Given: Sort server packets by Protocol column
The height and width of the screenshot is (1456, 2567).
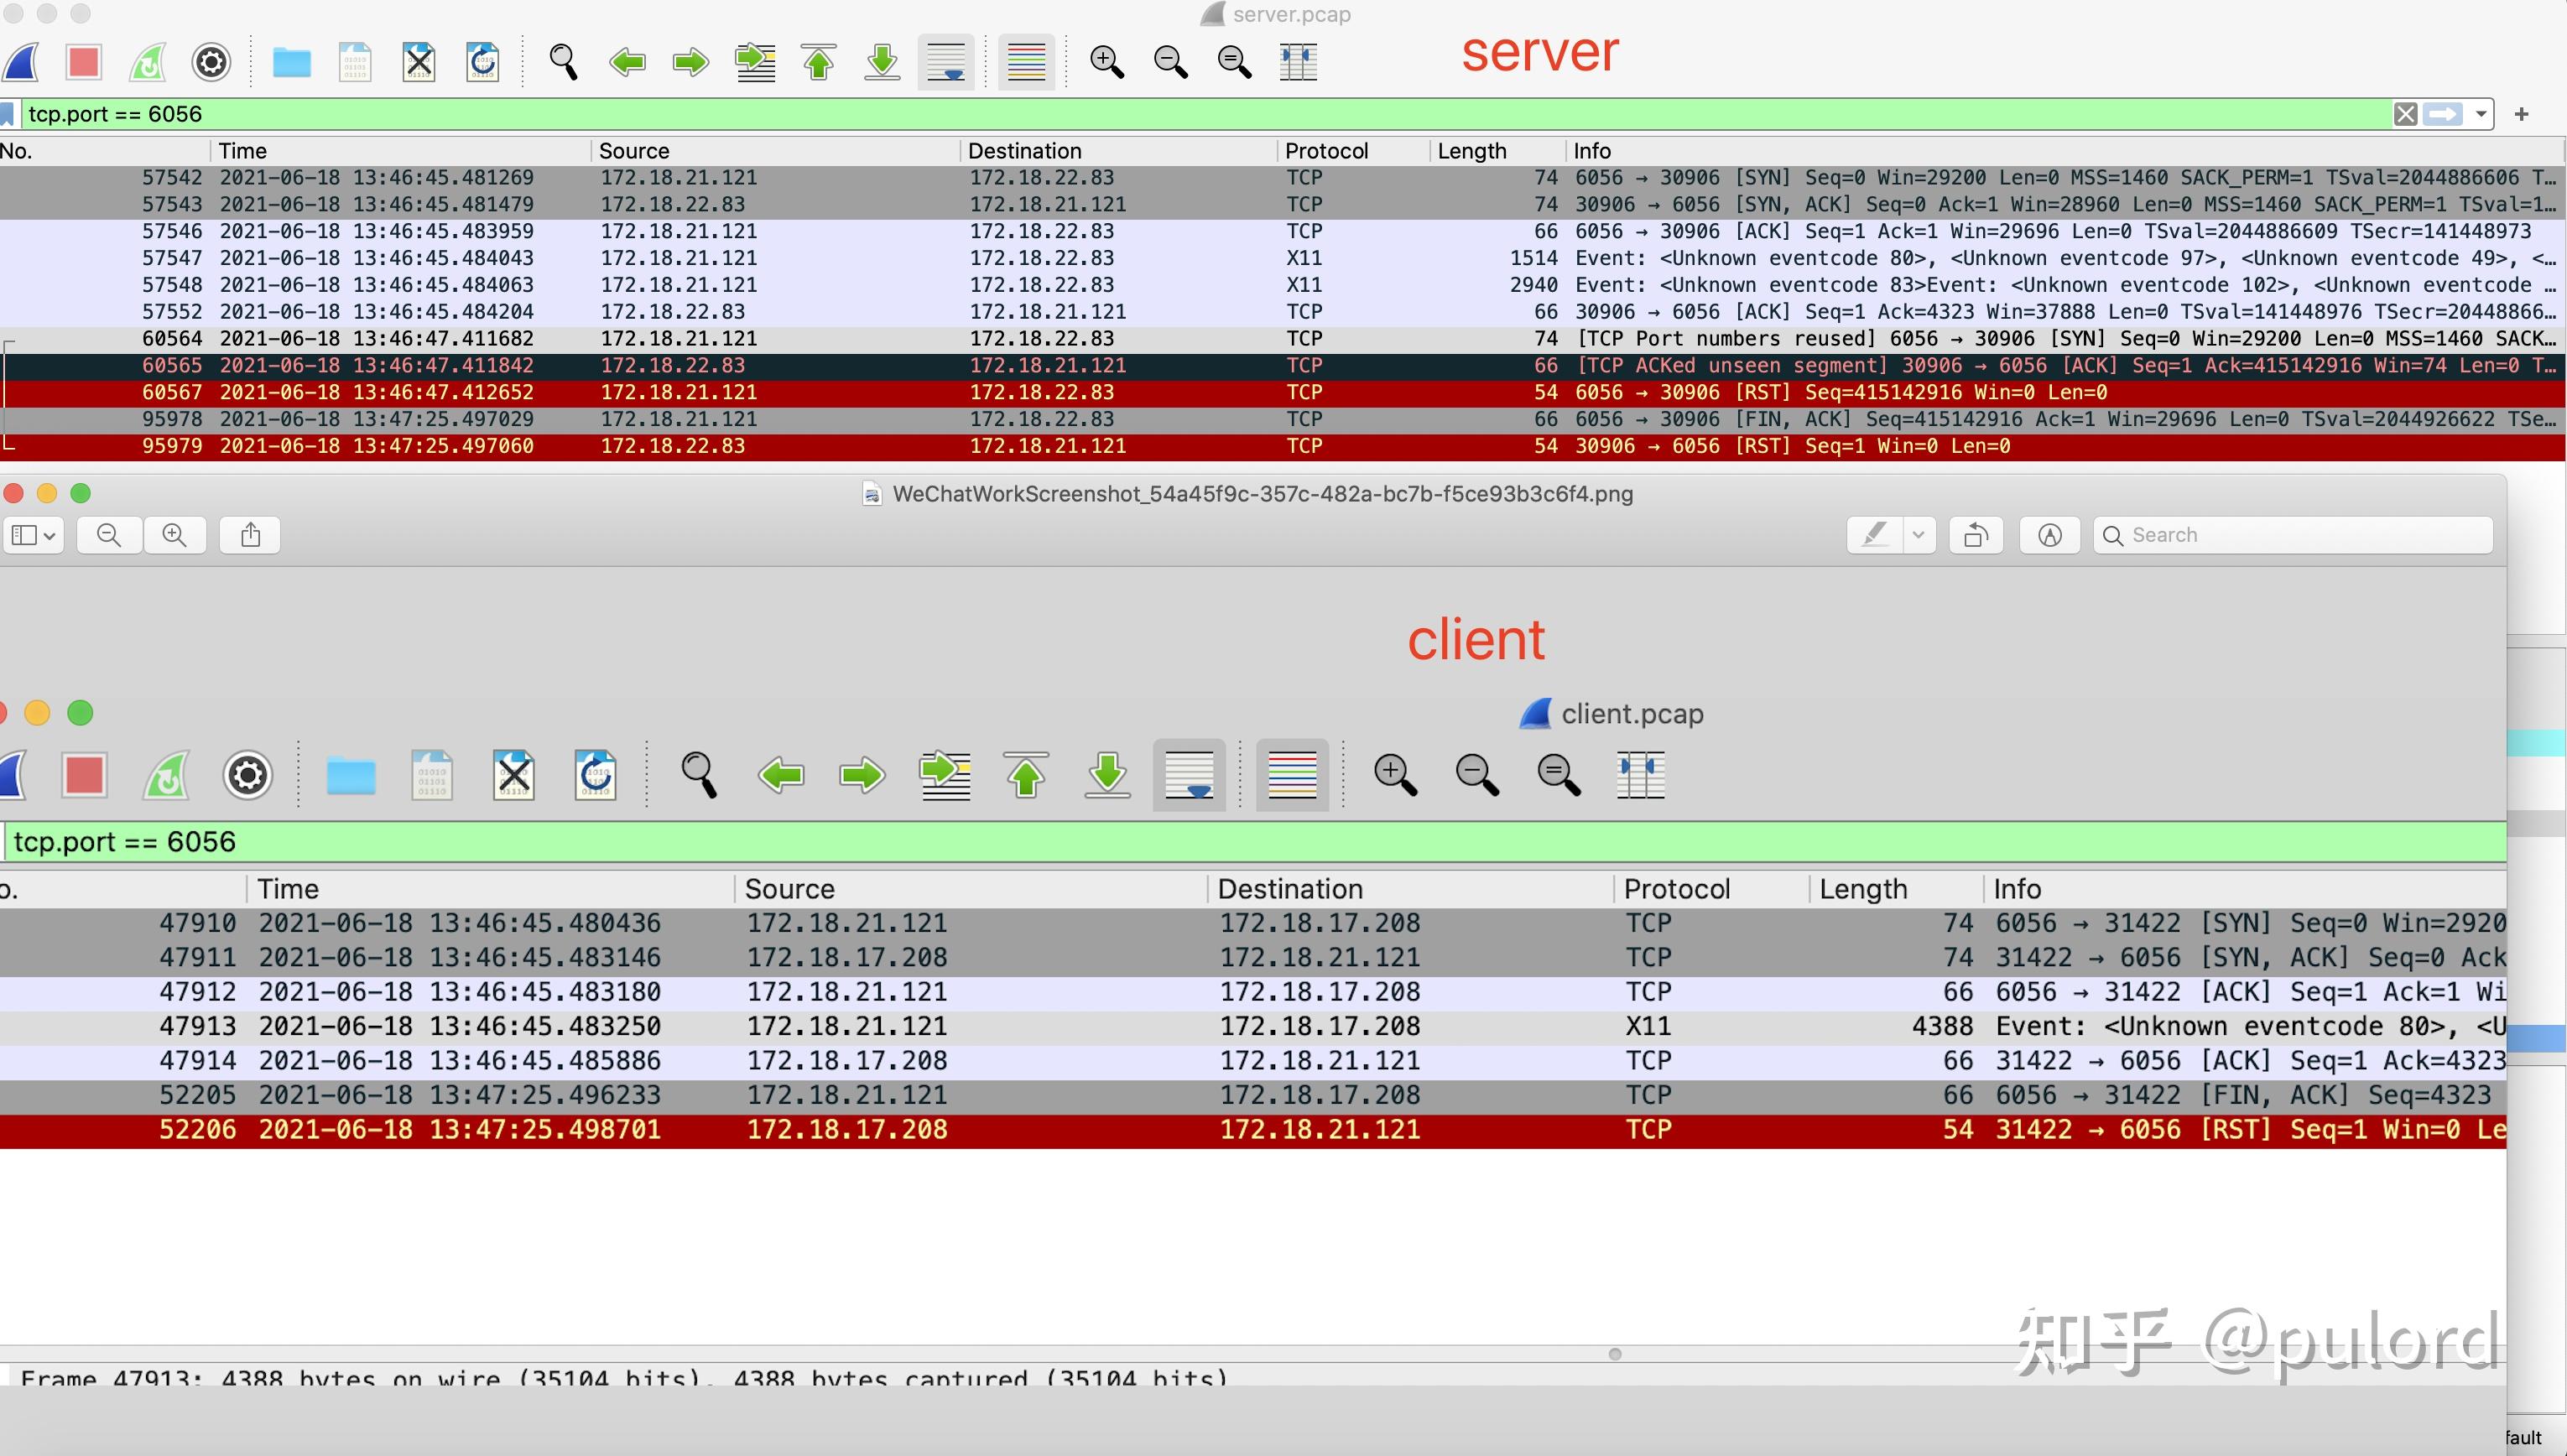Looking at the screenshot, I should click(1353, 151).
